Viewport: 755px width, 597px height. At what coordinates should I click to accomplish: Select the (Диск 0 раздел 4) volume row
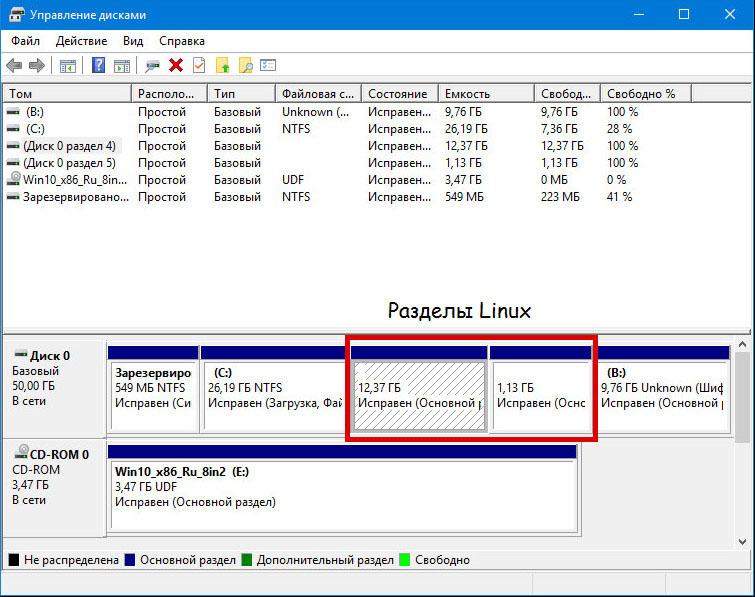pos(347,146)
